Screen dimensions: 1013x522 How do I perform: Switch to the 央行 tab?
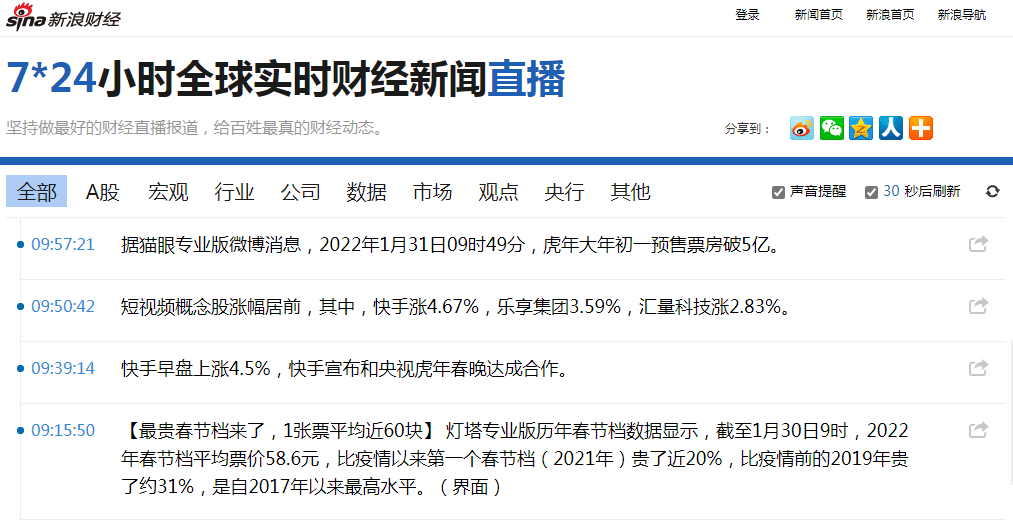(564, 192)
